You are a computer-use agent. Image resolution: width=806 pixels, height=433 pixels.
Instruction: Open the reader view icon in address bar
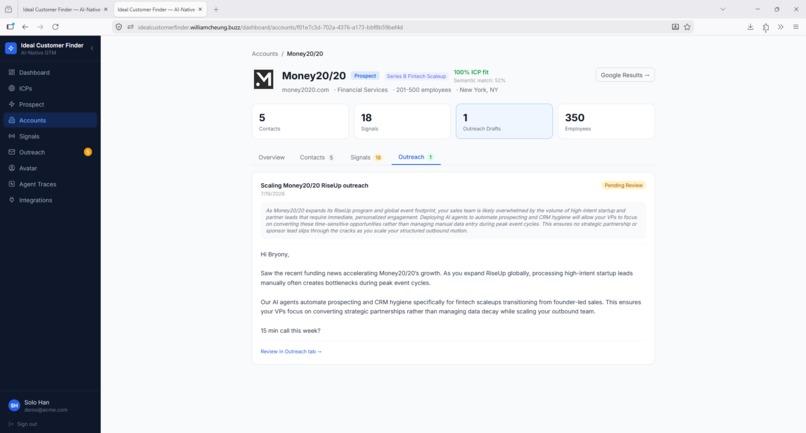pos(675,27)
